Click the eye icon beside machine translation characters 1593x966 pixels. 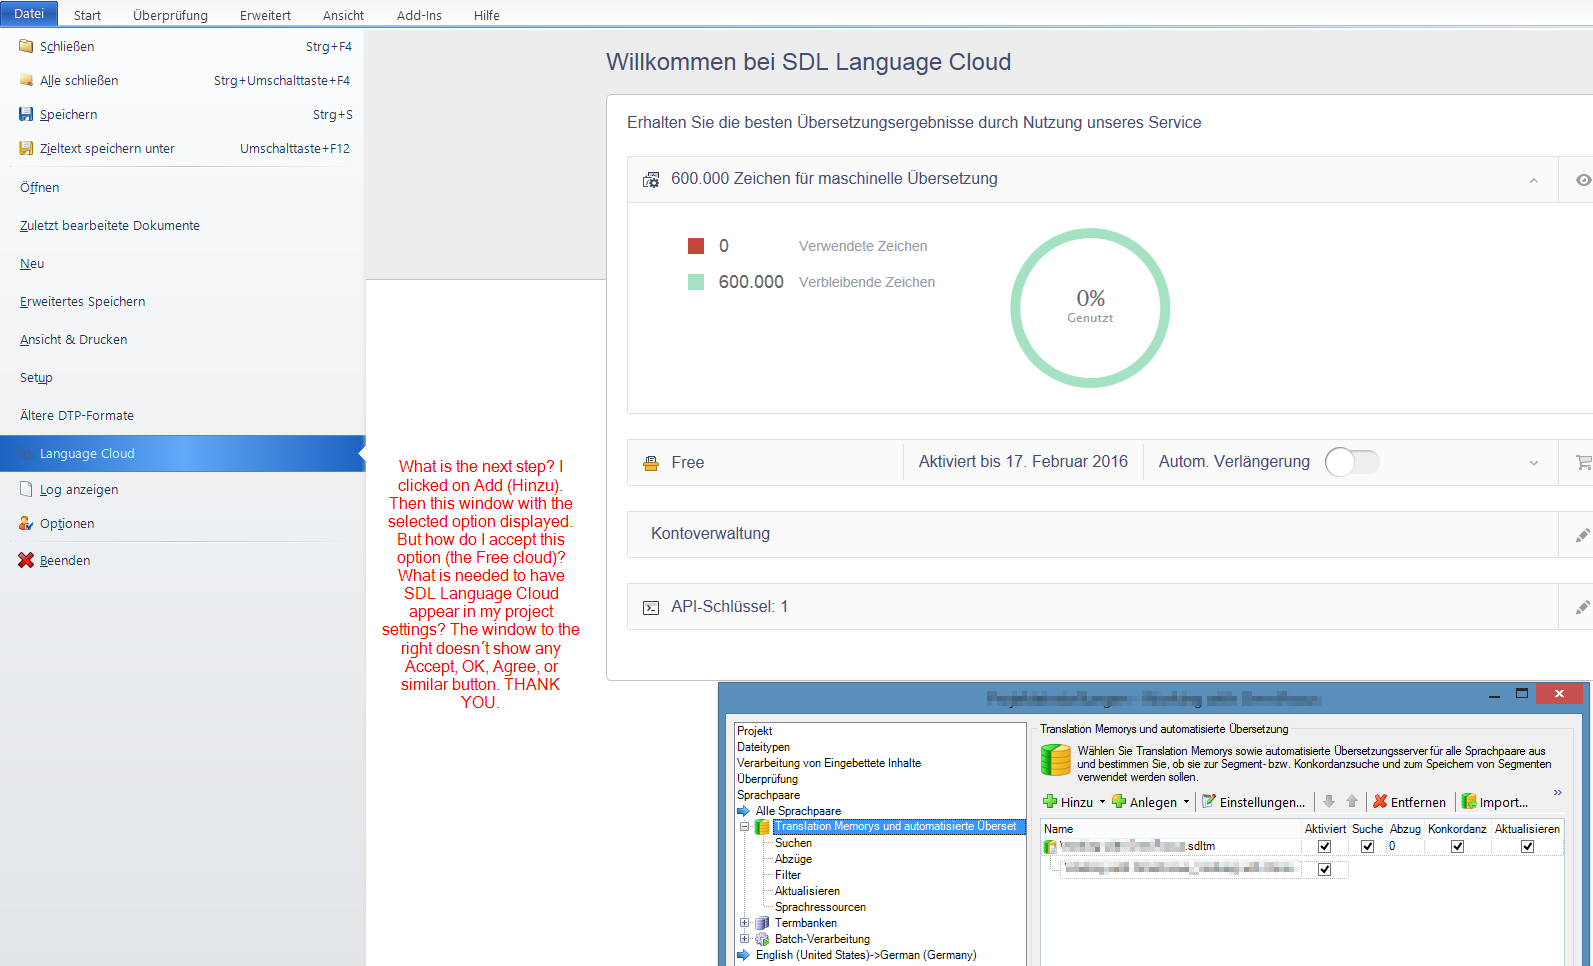pyautogui.click(x=1582, y=180)
